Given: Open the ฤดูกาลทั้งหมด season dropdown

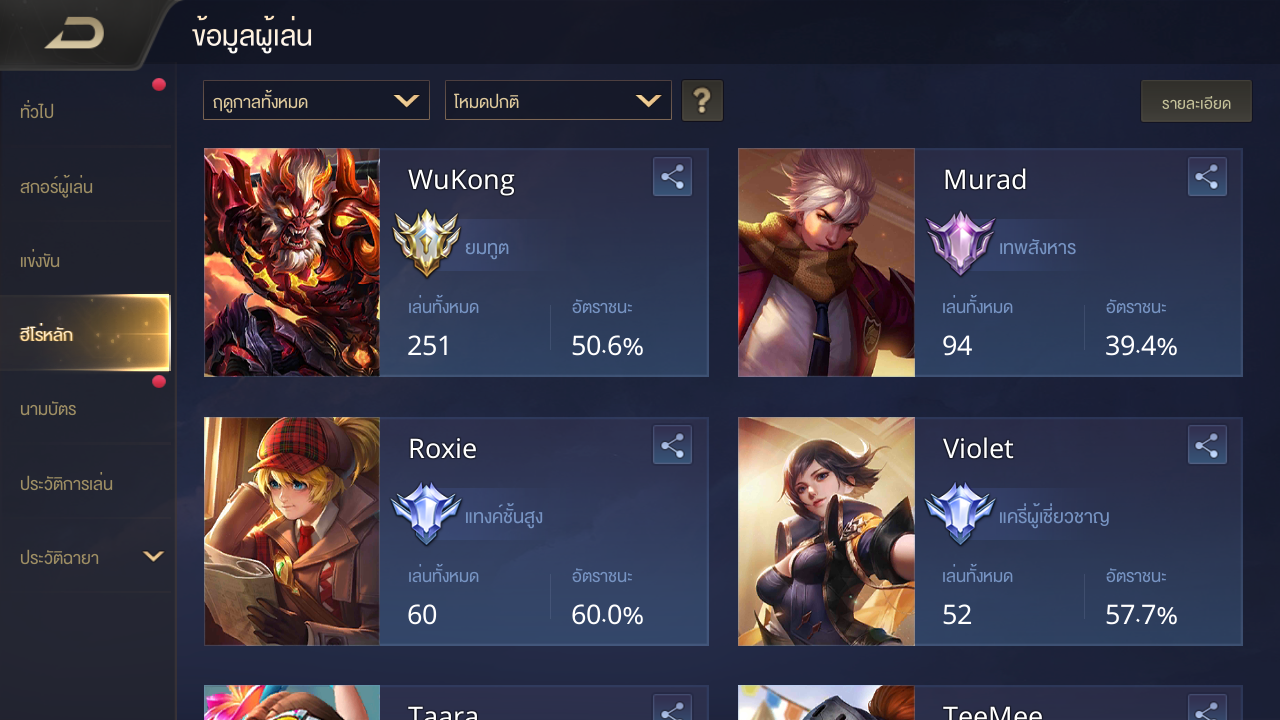Looking at the screenshot, I should pos(316,100).
